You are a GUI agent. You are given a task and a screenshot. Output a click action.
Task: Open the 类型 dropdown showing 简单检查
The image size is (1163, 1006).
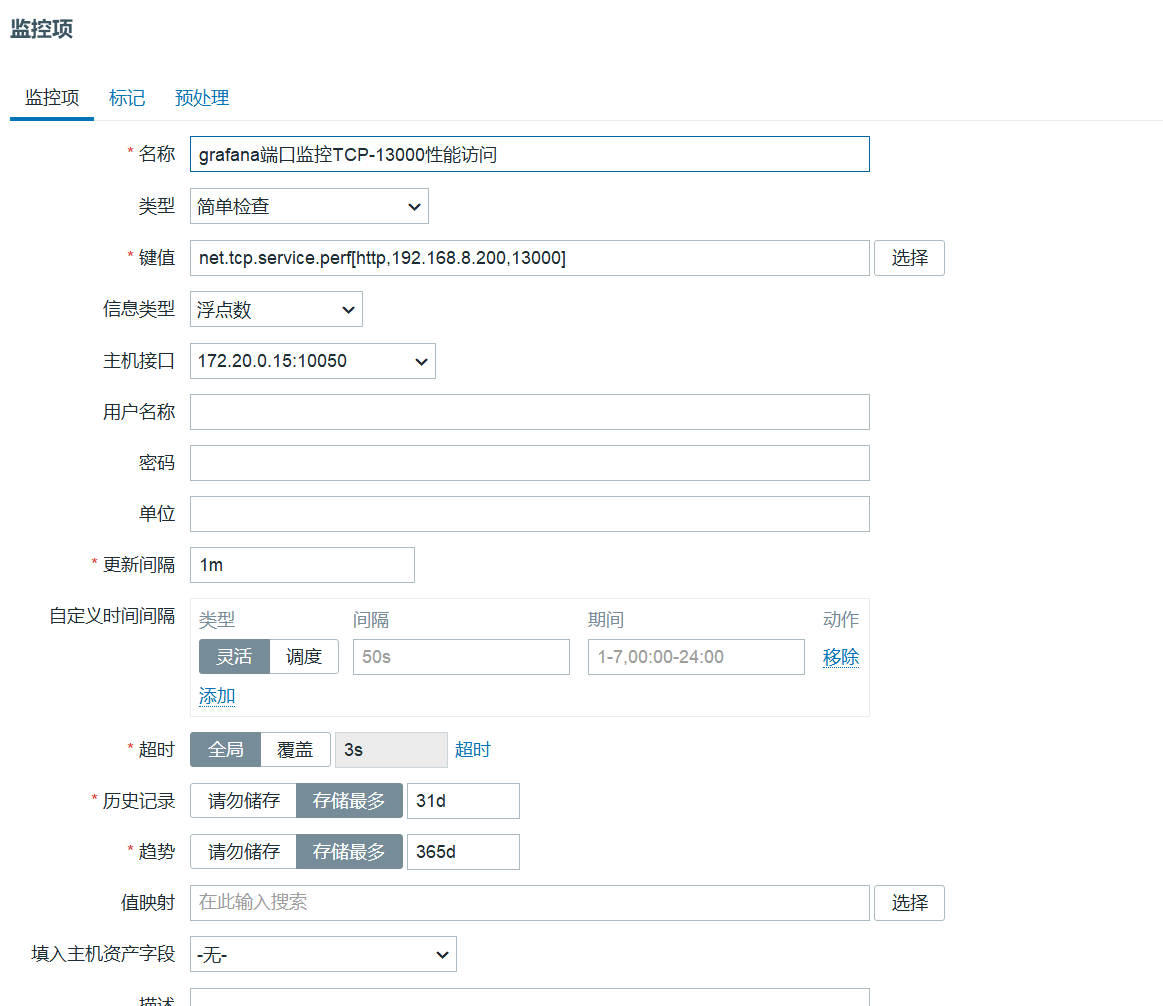click(309, 206)
